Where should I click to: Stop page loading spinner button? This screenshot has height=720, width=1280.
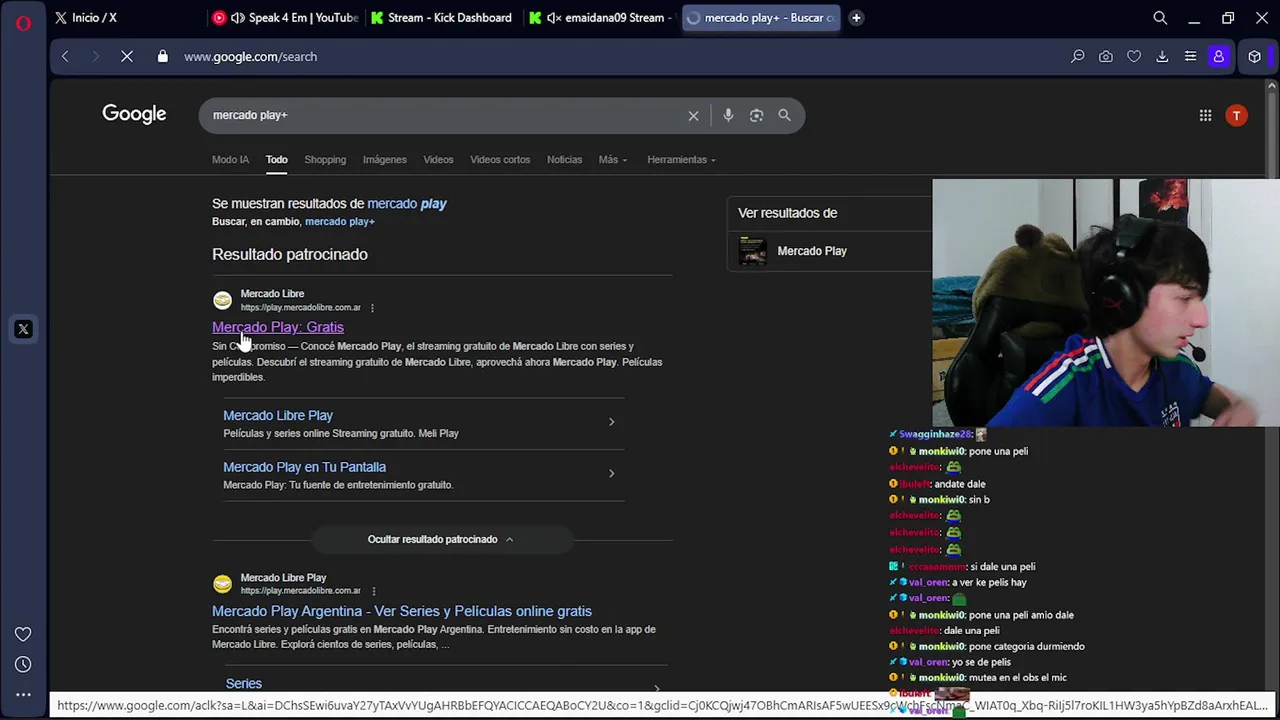click(127, 57)
